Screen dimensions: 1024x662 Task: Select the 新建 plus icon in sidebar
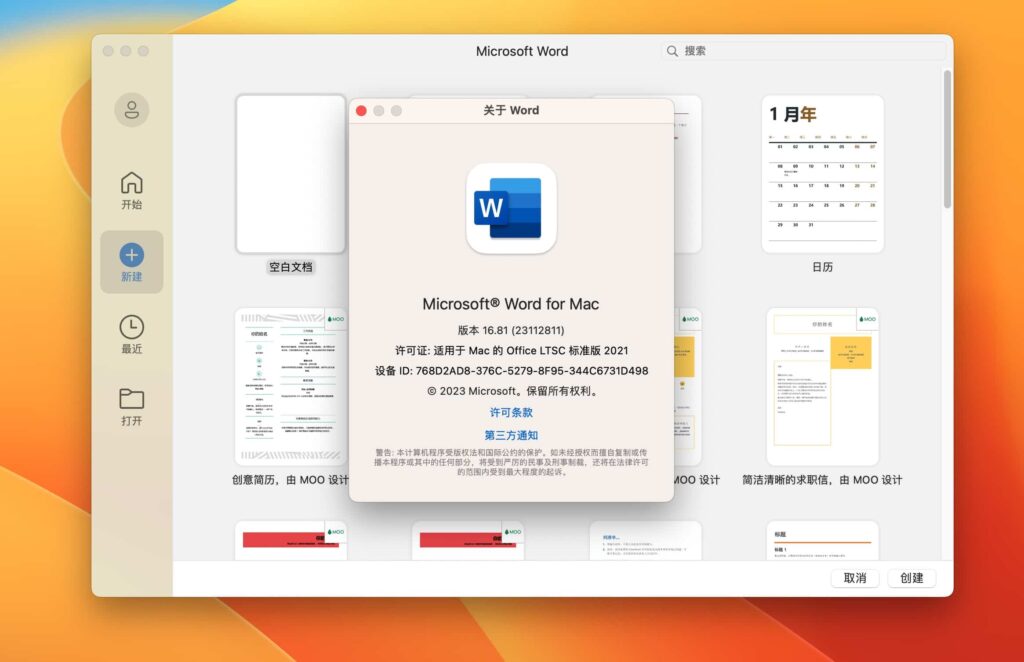click(x=131, y=255)
